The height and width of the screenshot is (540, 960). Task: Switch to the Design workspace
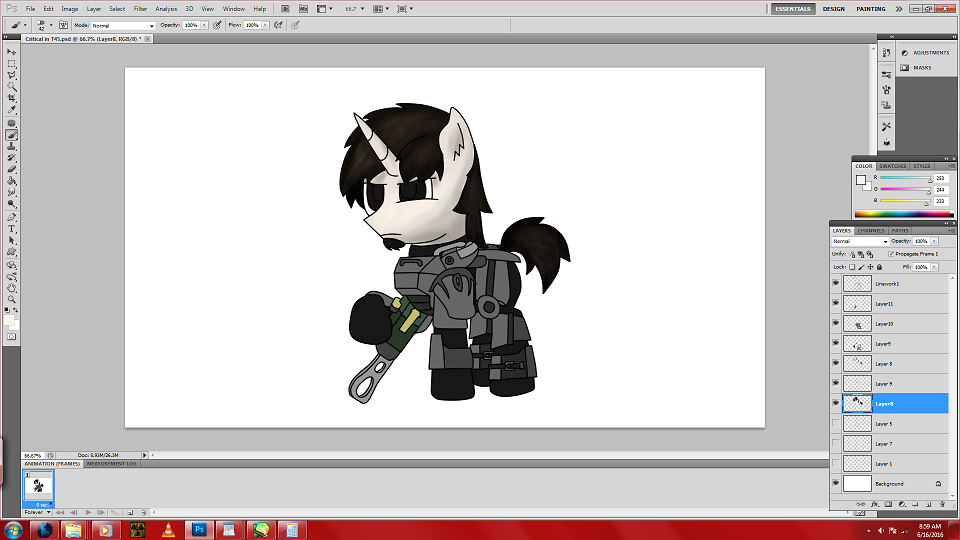click(x=833, y=9)
